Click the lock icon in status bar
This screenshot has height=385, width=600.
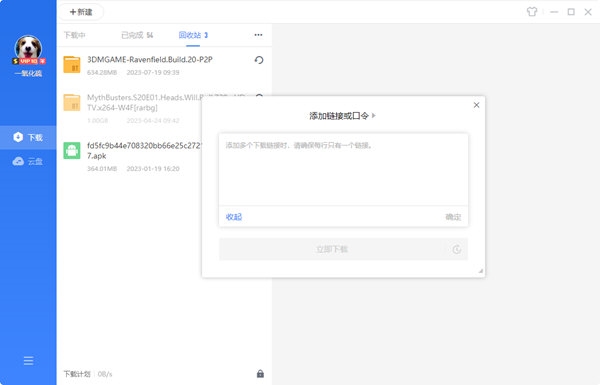pos(260,374)
